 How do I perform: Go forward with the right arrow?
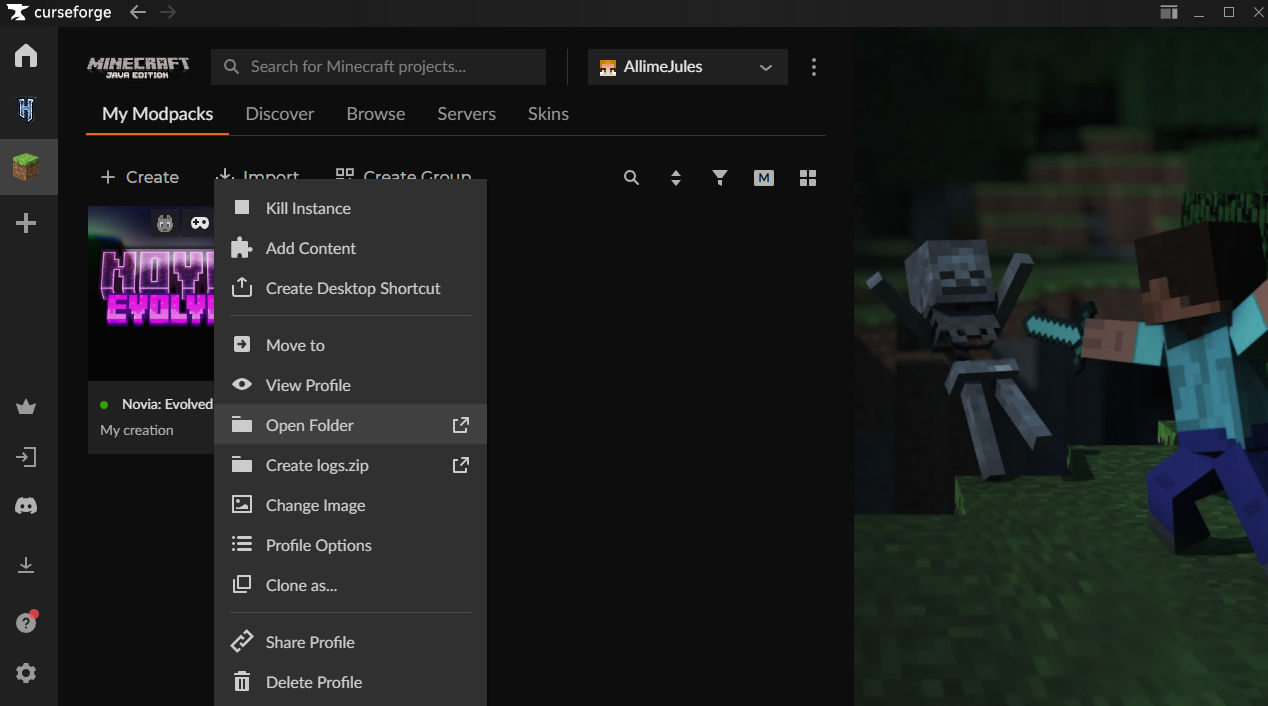coord(168,12)
